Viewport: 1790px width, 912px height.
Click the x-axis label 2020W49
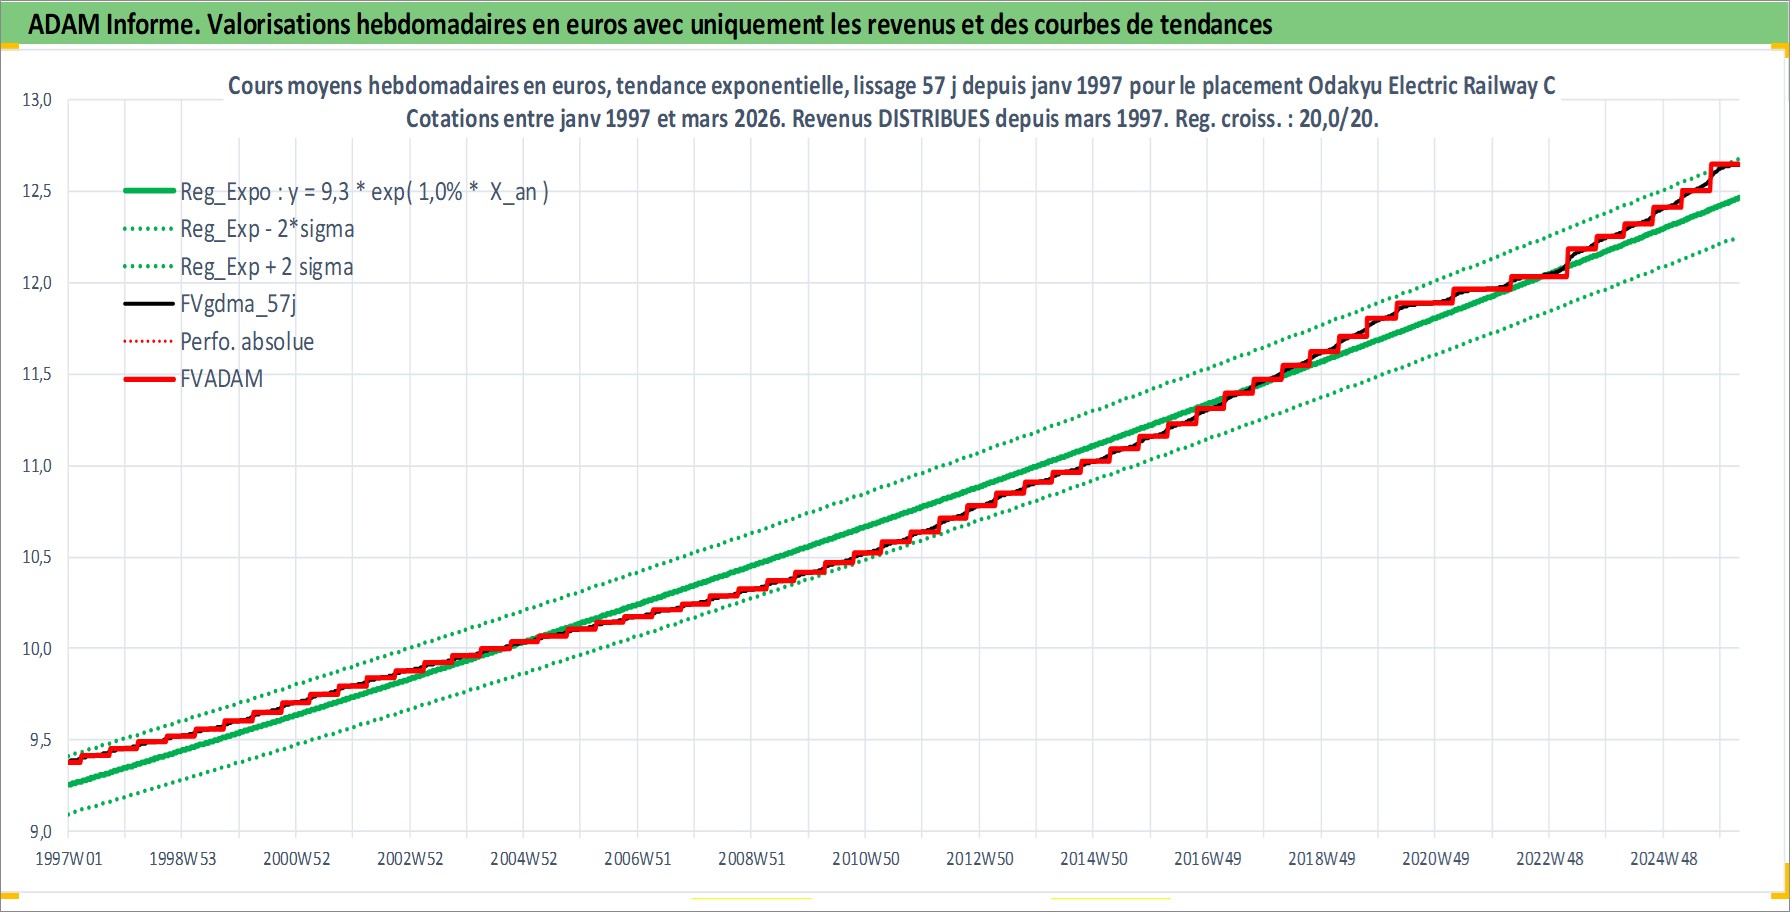pos(1436,859)
